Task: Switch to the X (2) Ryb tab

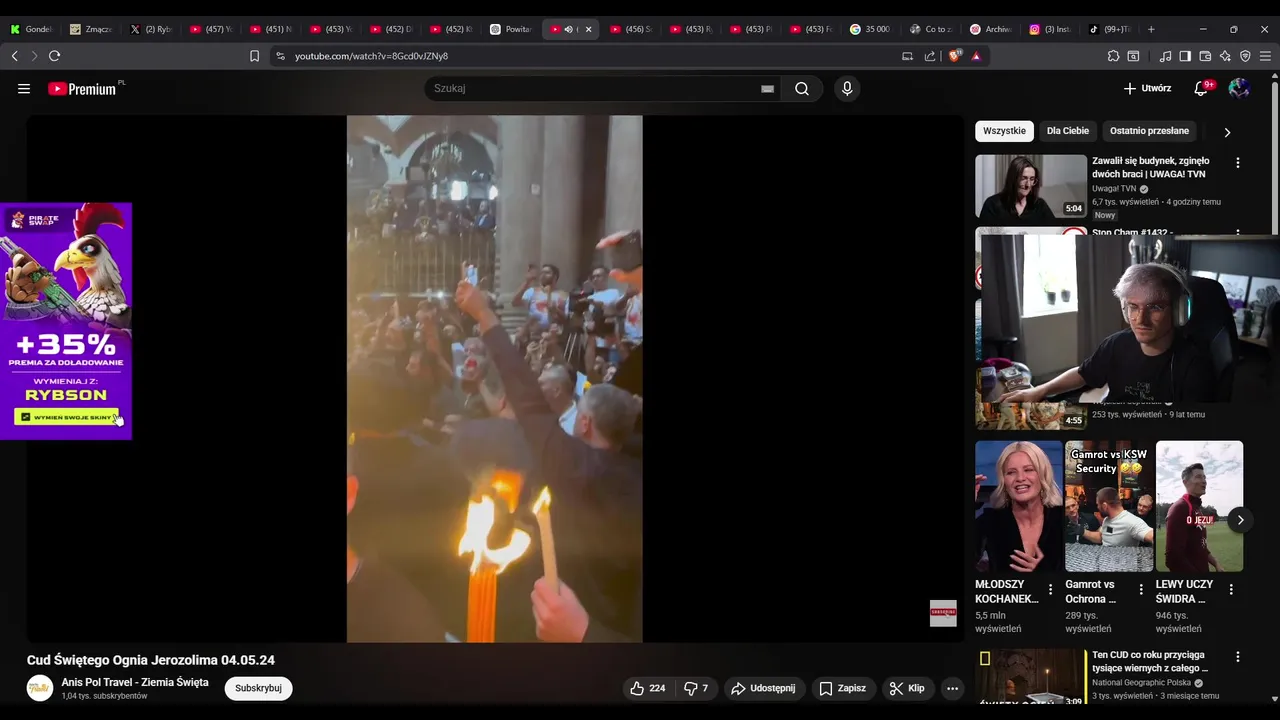Action: click(151, 29)
